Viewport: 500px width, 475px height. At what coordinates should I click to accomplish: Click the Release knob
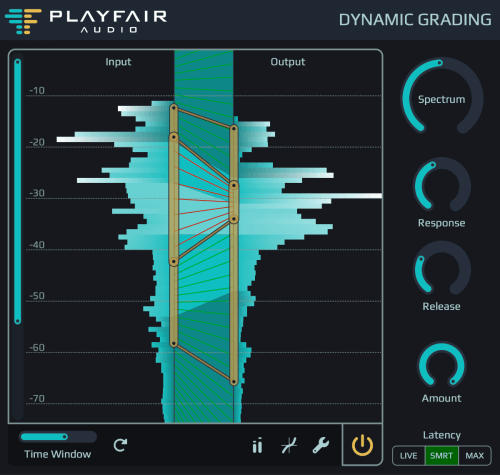(x=442, y=269)
